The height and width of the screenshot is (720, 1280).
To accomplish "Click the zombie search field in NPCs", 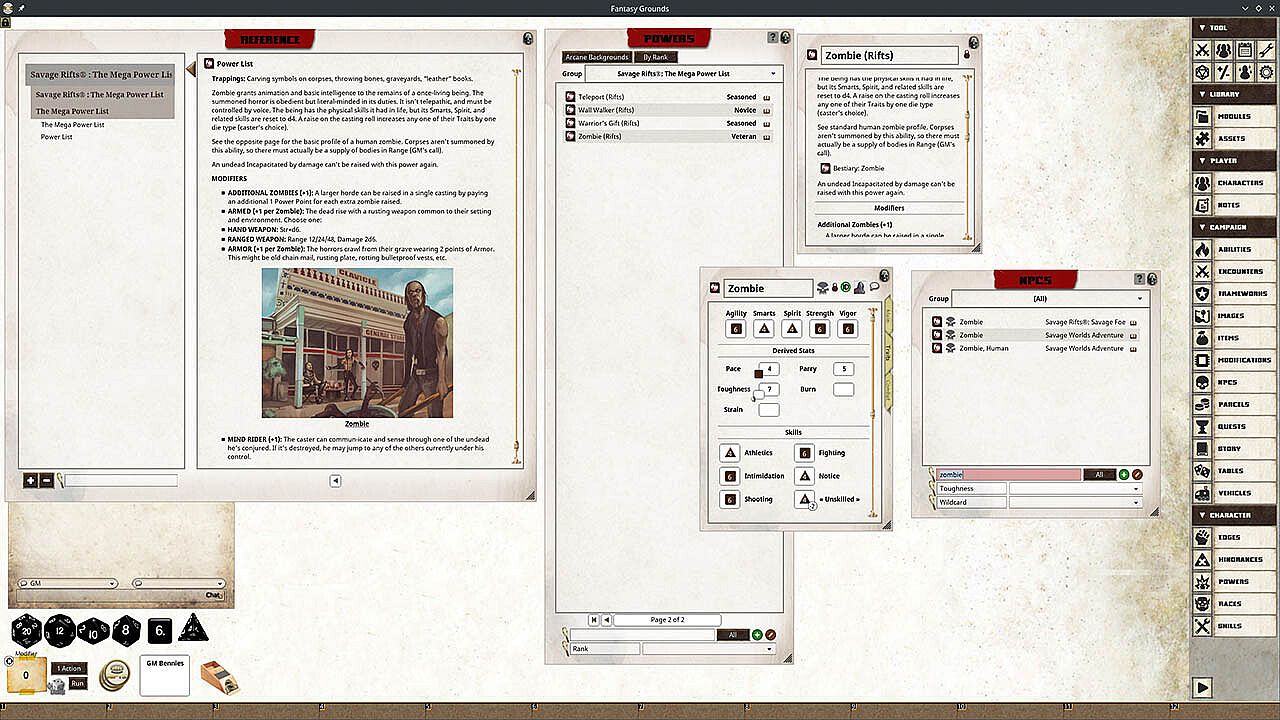I will [x=1008, y=475].
